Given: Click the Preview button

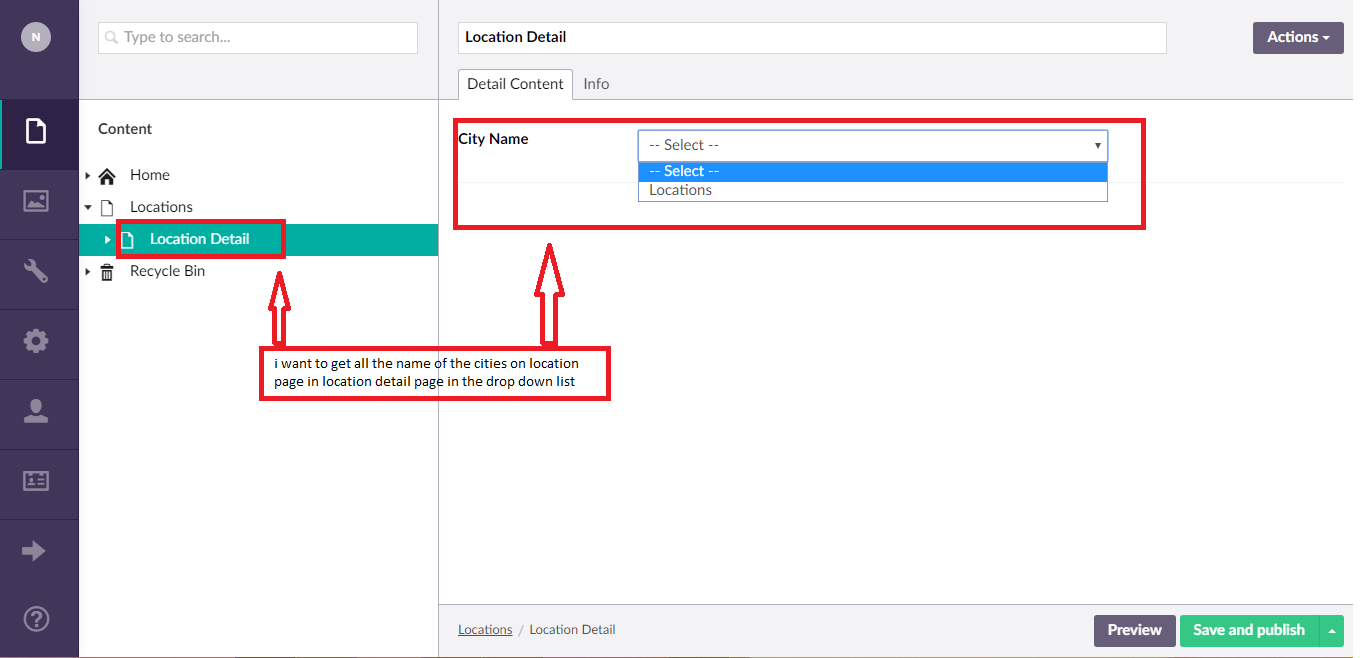Looking at the screenshot, I should coord(1134,631).
